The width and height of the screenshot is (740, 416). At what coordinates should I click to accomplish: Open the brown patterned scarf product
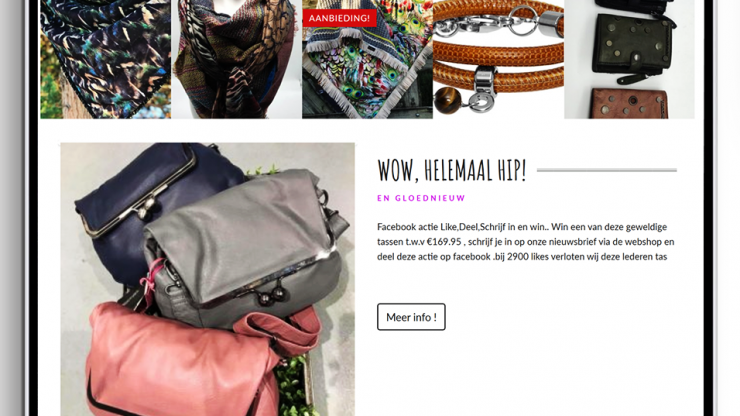[236, 59]
